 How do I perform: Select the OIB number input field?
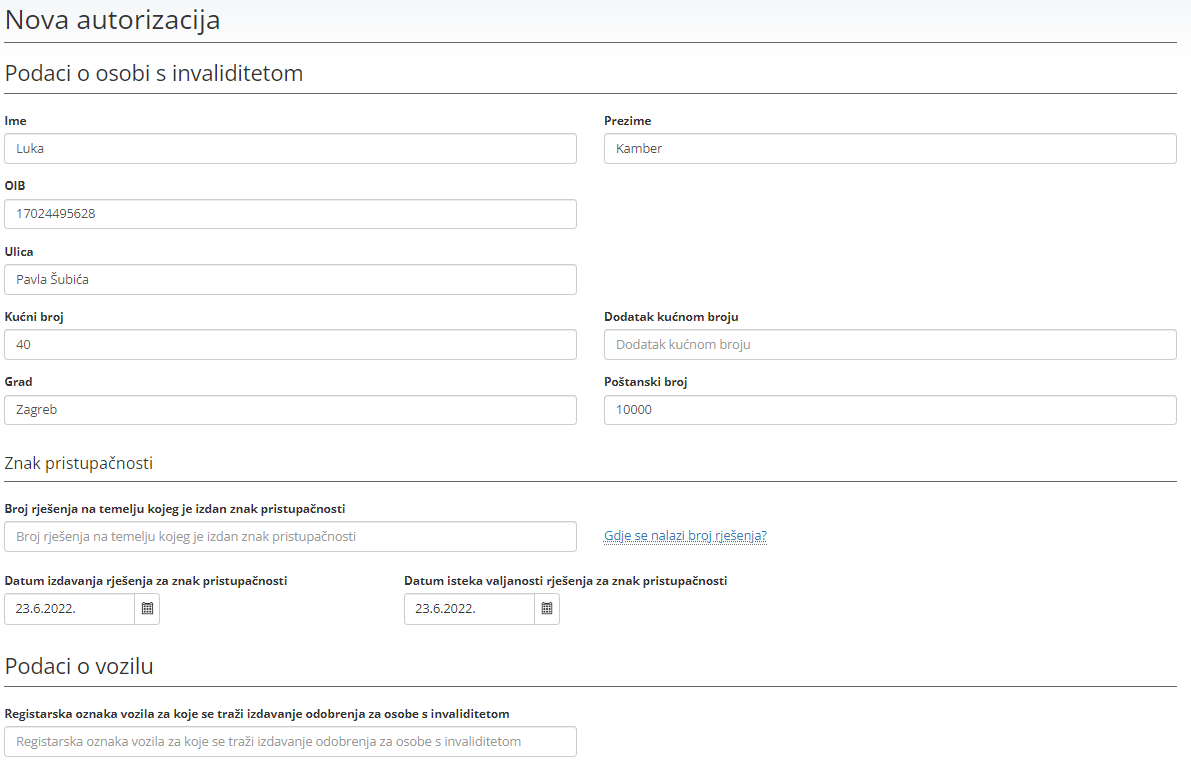pos(290,214)
